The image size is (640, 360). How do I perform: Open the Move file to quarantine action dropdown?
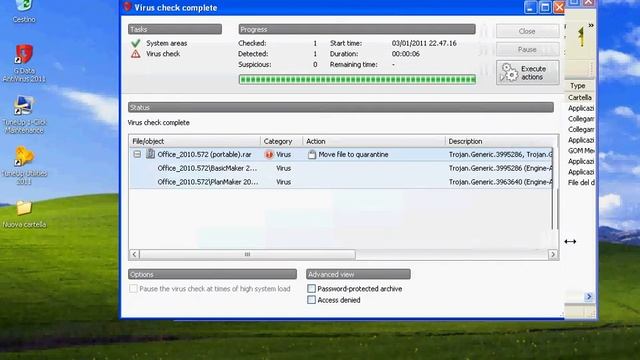coord(353,155)
